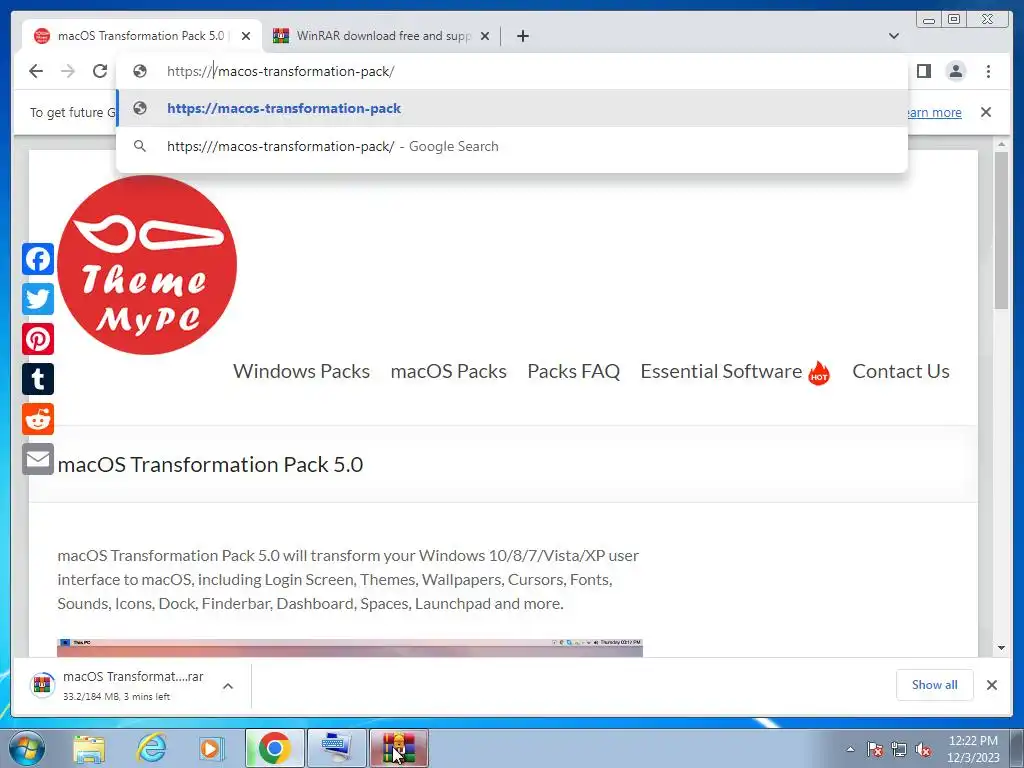Open the volume tray icon
The image size is (1024, 768).
click(923, 749)
